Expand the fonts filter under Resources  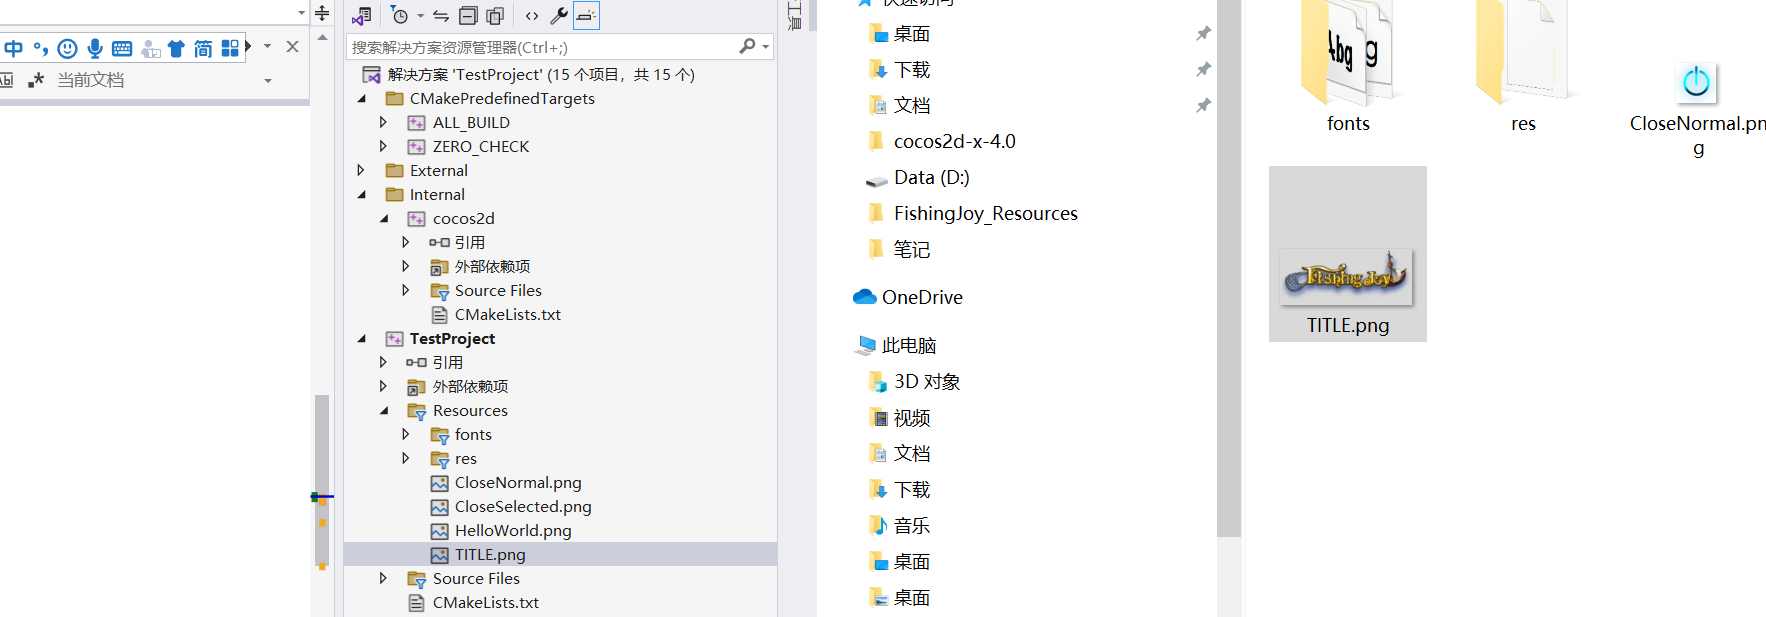click(405, 434)
